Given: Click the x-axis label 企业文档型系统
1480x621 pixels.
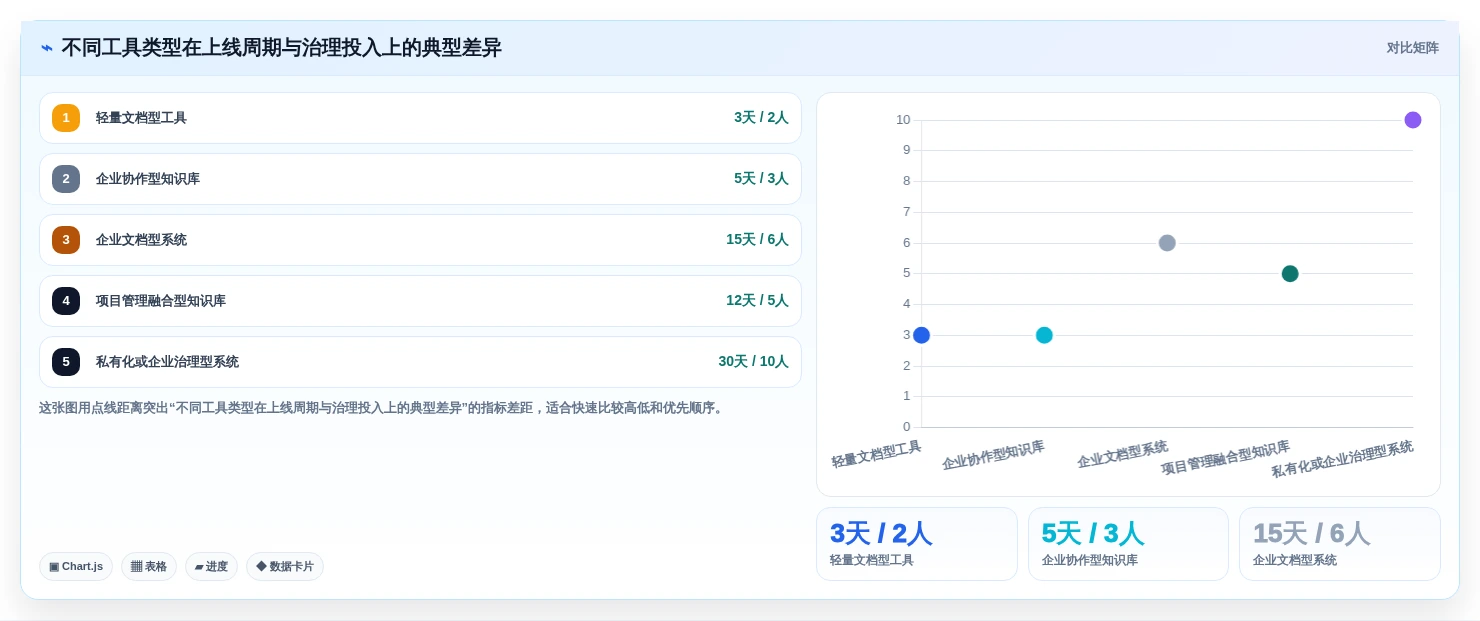Looking at the screenshot, I should (x=1122, y=454).
